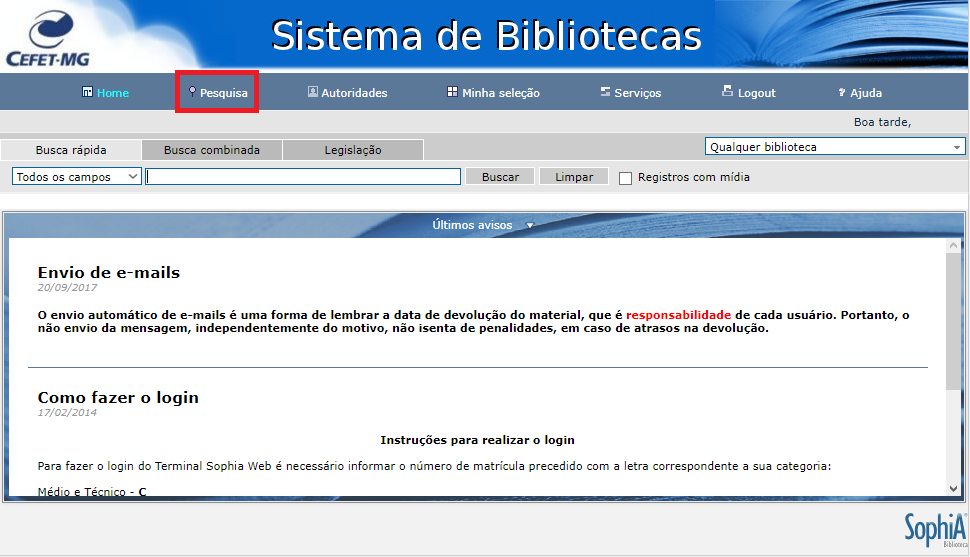Click the Autoridades person icon
970x557 pixels.
pos(313,92)
